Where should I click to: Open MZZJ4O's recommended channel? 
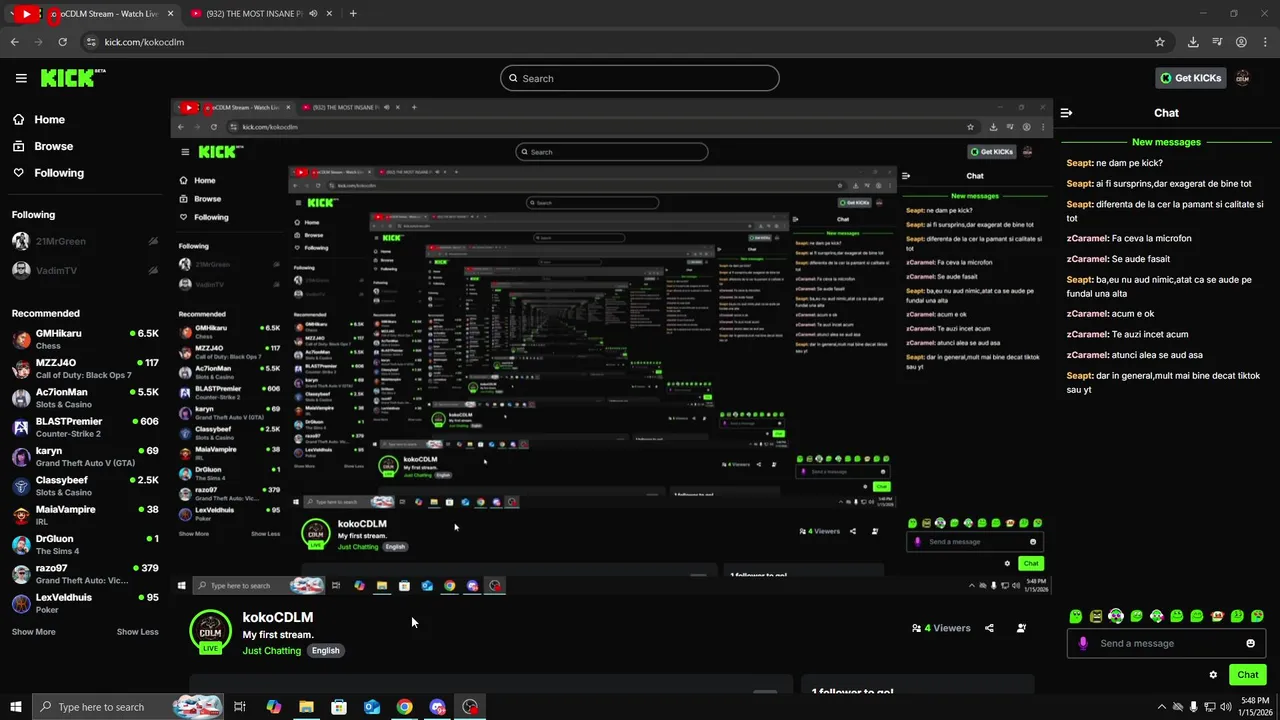85,368
